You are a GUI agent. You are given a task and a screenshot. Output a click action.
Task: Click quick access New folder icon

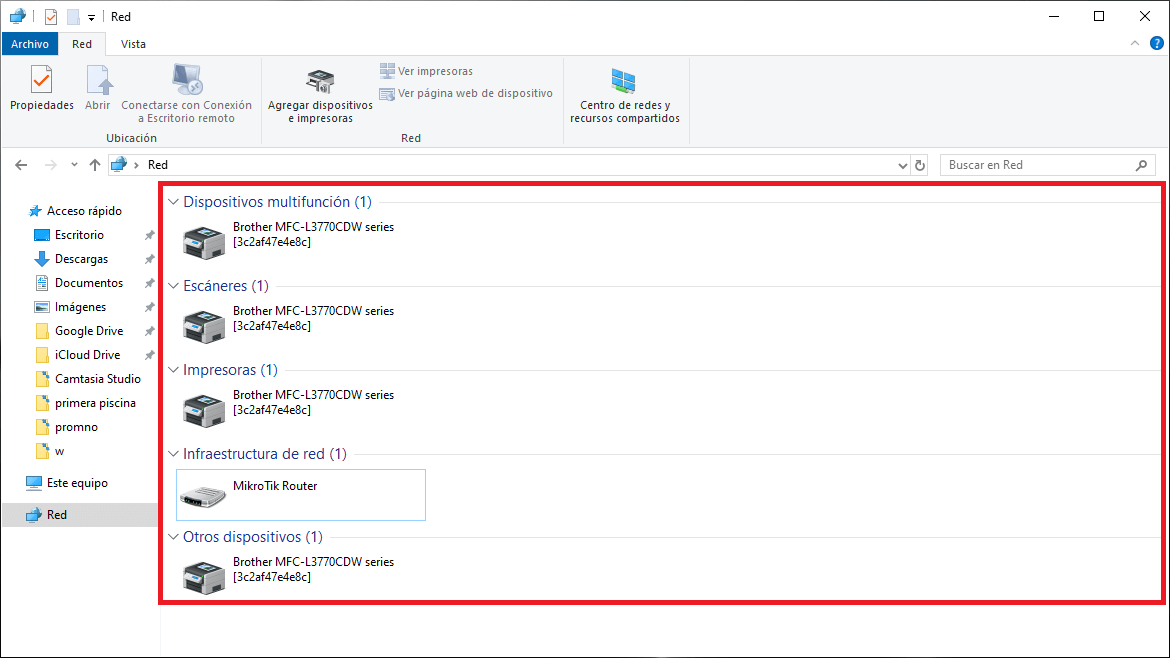coord(73,16)
